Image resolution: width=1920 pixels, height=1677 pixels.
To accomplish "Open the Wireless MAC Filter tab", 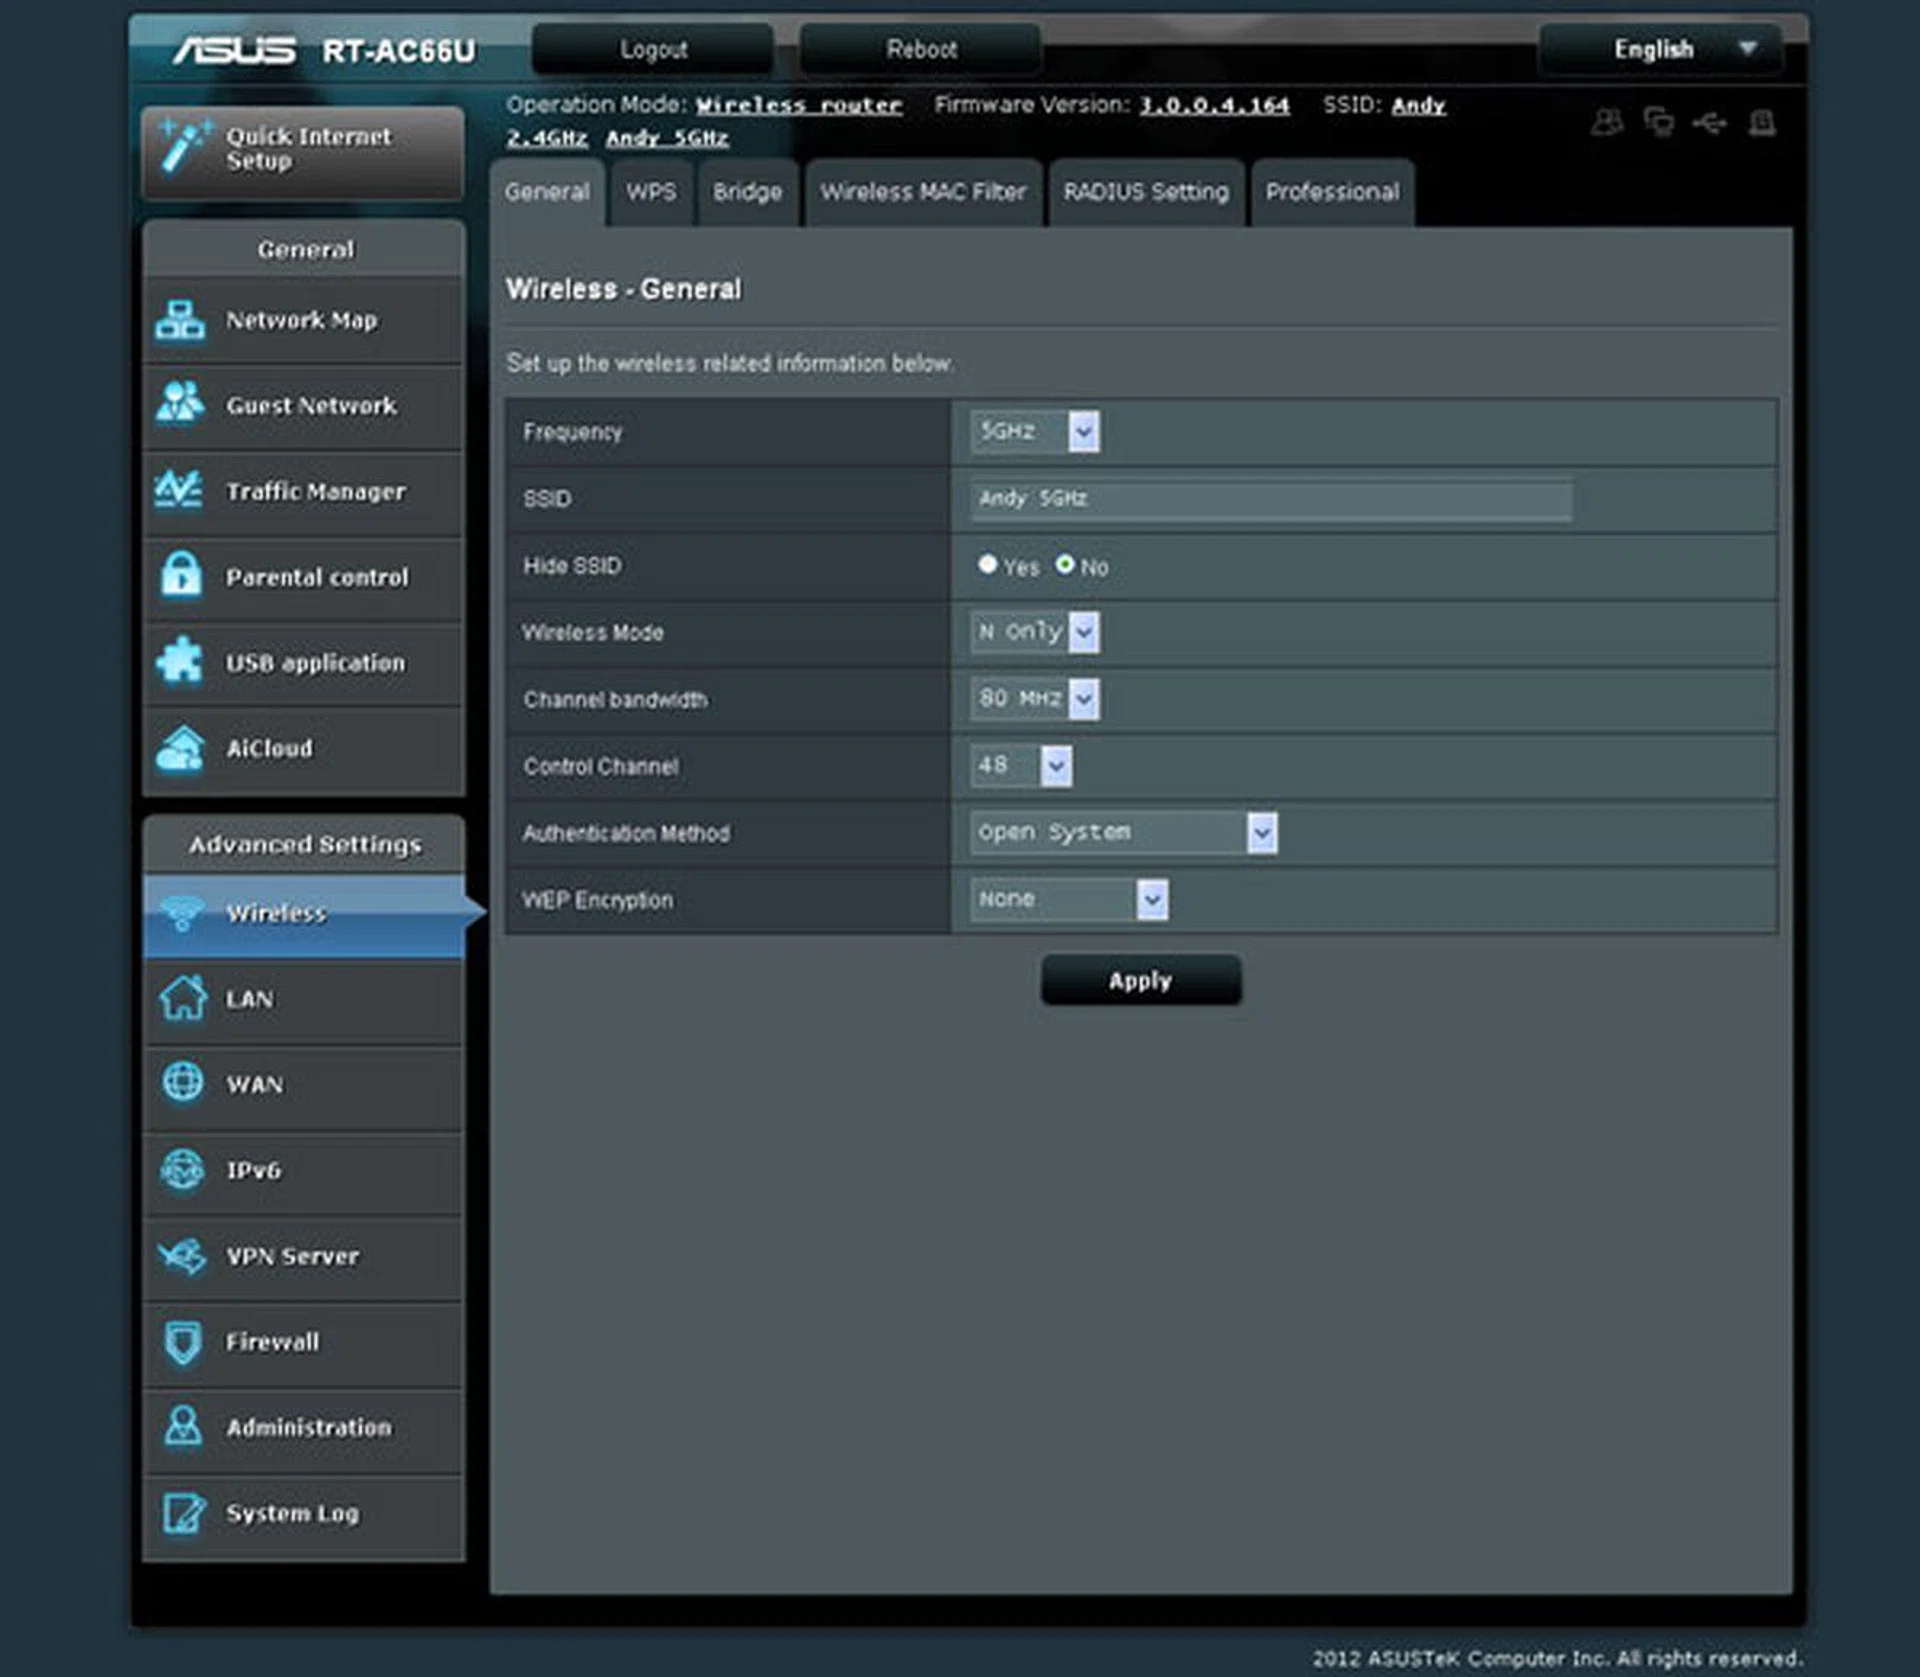I will (x=922, y=192).
